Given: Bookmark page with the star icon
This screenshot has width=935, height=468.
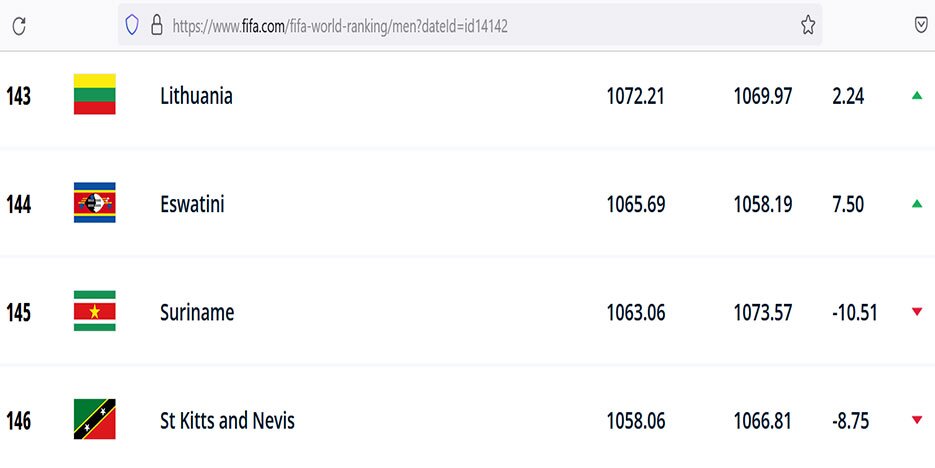Looking at the screenshot, I should pyautogui.click(x=808, y=26).
